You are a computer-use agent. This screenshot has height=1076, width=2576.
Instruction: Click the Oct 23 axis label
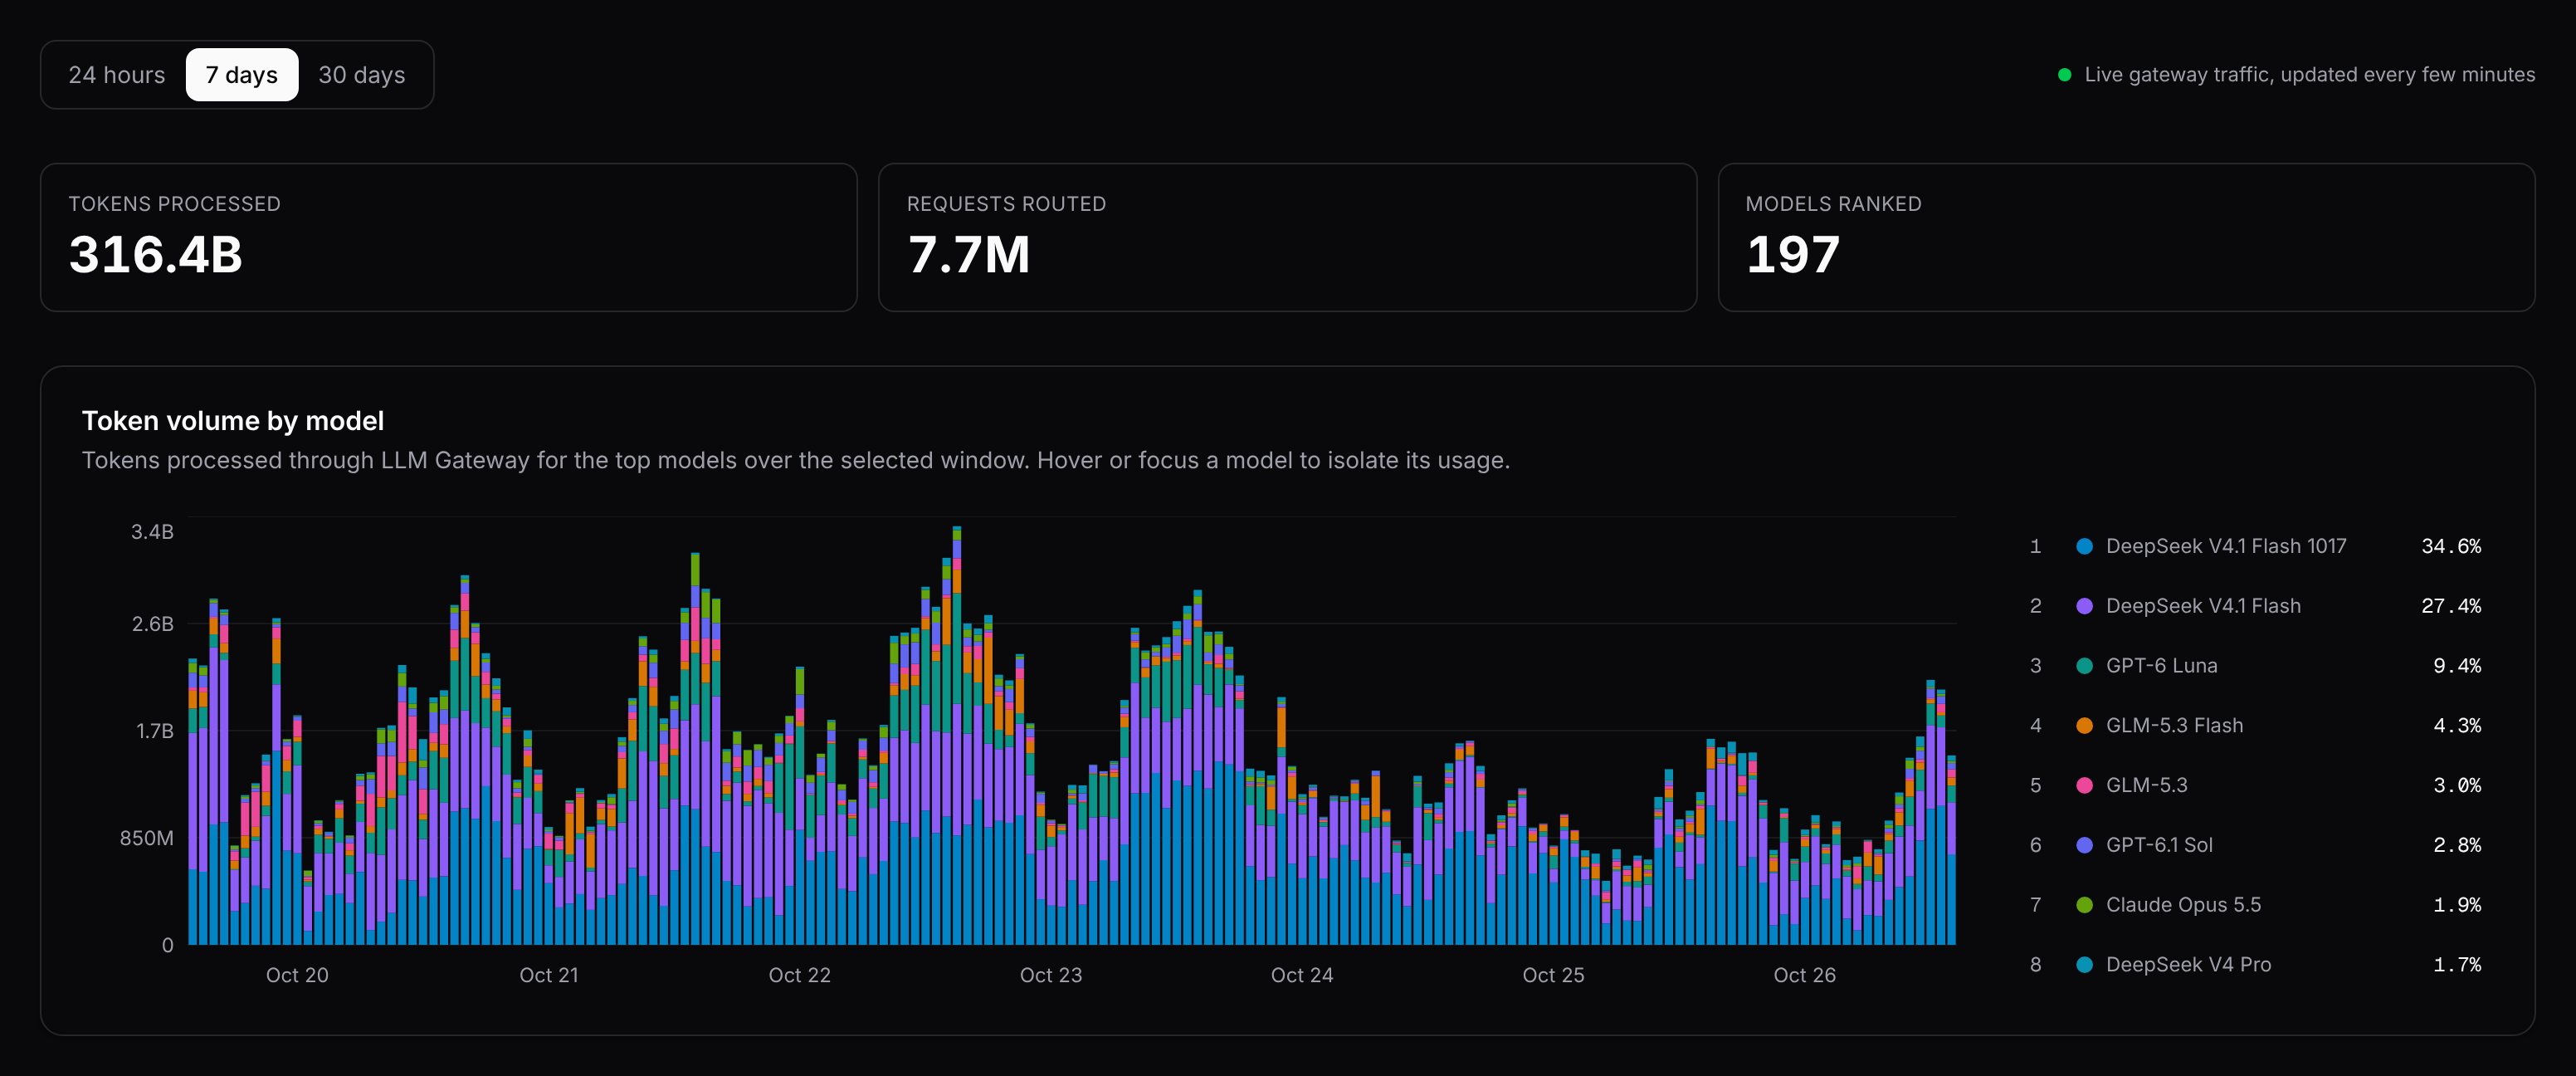point(1050,976)
